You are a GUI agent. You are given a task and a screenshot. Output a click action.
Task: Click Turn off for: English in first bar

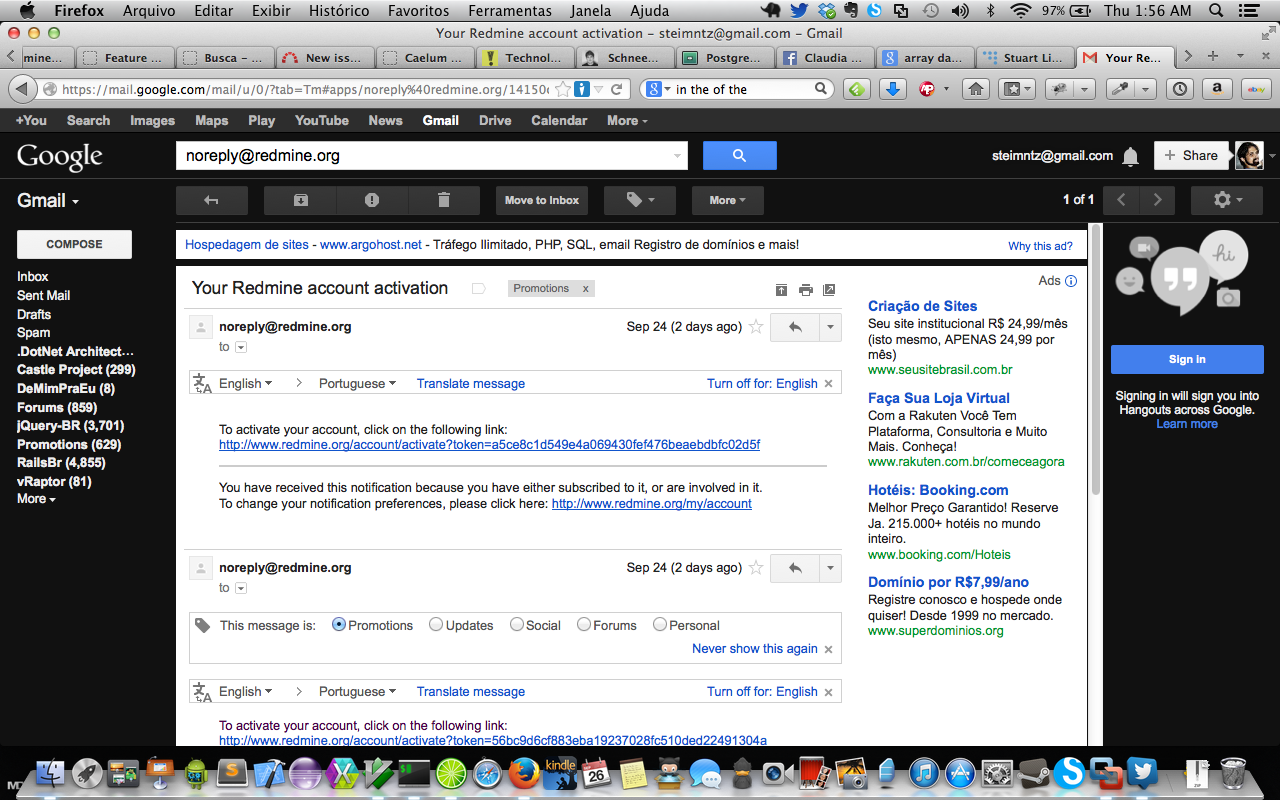[x=762, y=383]
